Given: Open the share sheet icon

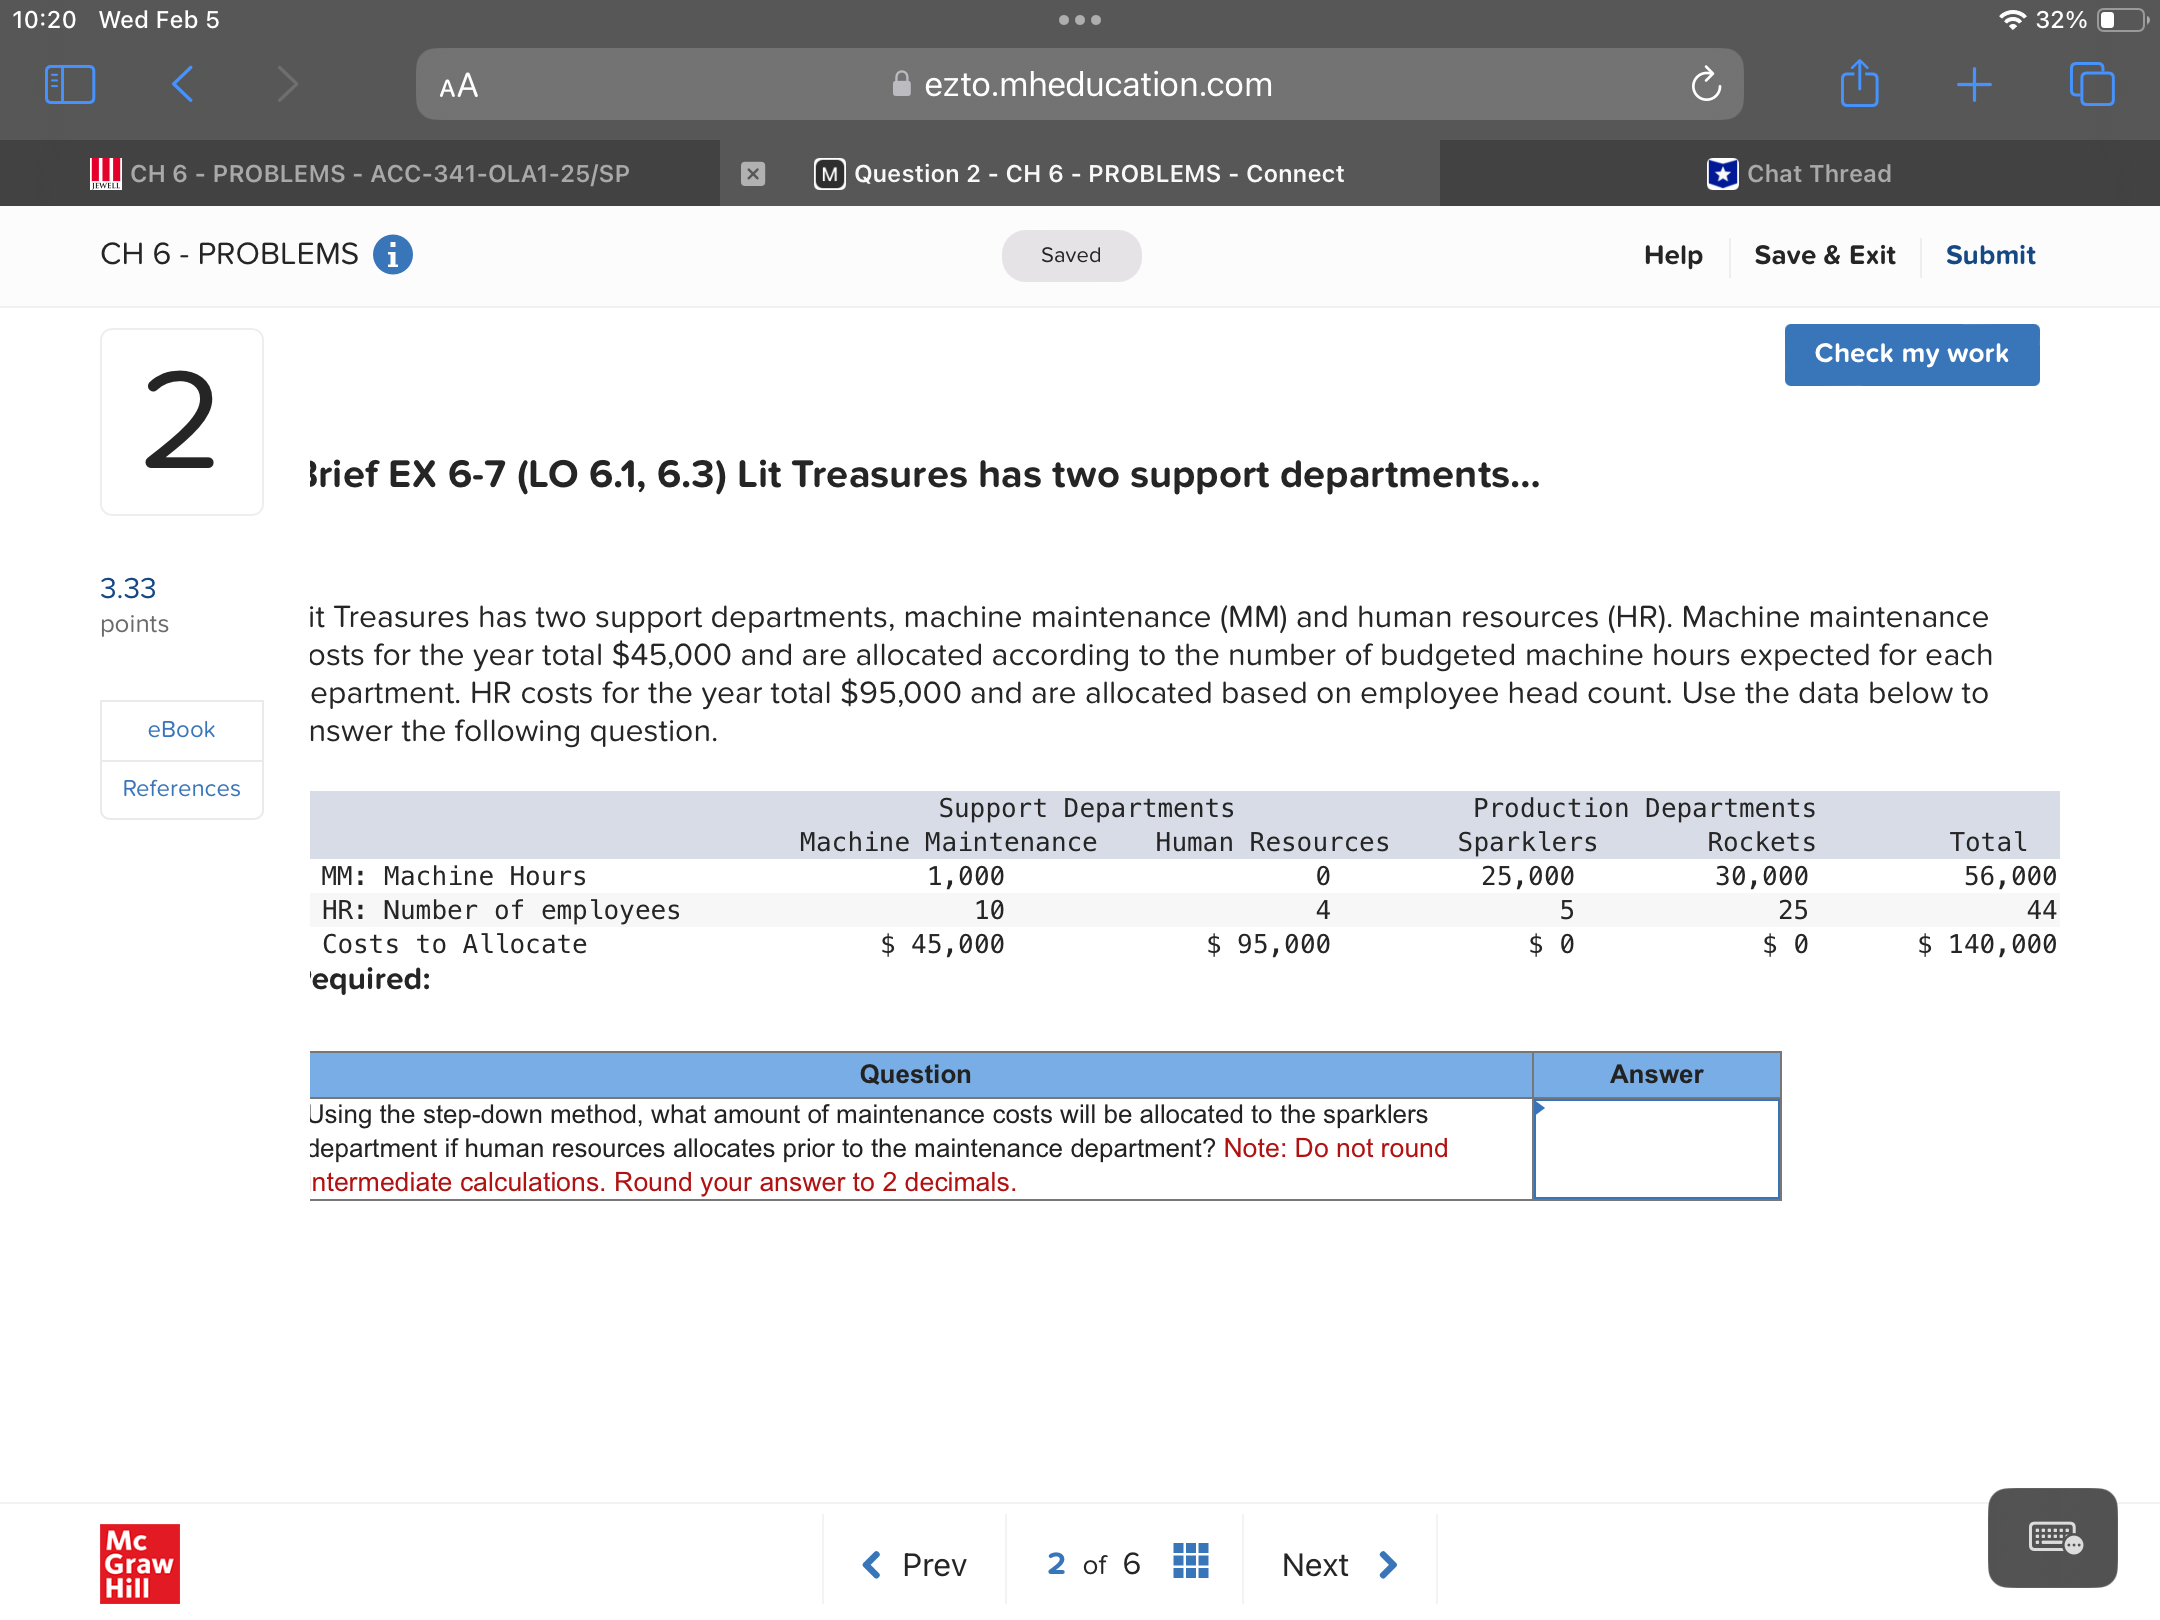Looking at the screenshot, I should click(x=1859, y=85).
